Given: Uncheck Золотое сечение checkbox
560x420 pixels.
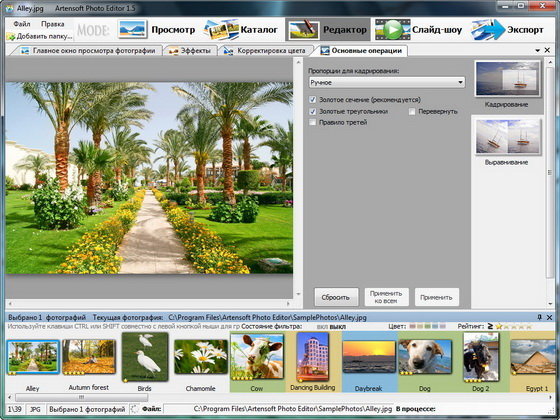Looking at the screenshot, I should [x=312, y=100].
